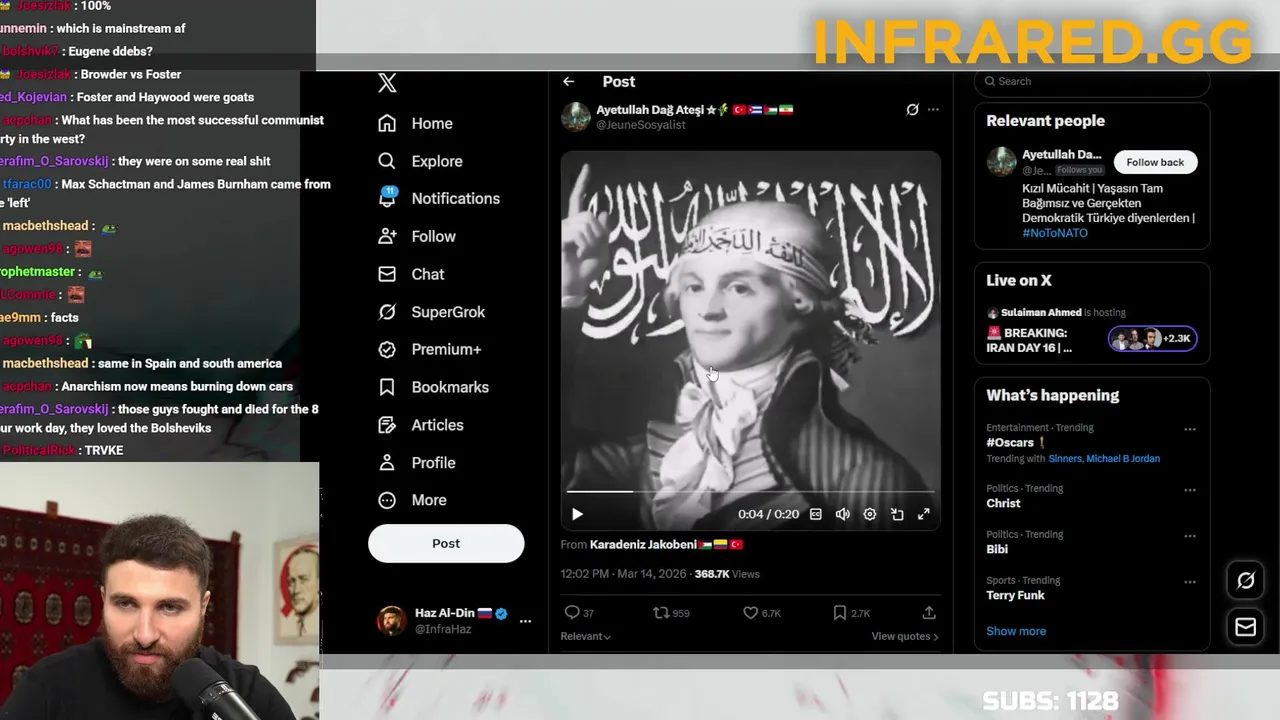Mute the video volume
Screen dimensions: 1280x720
843,514
